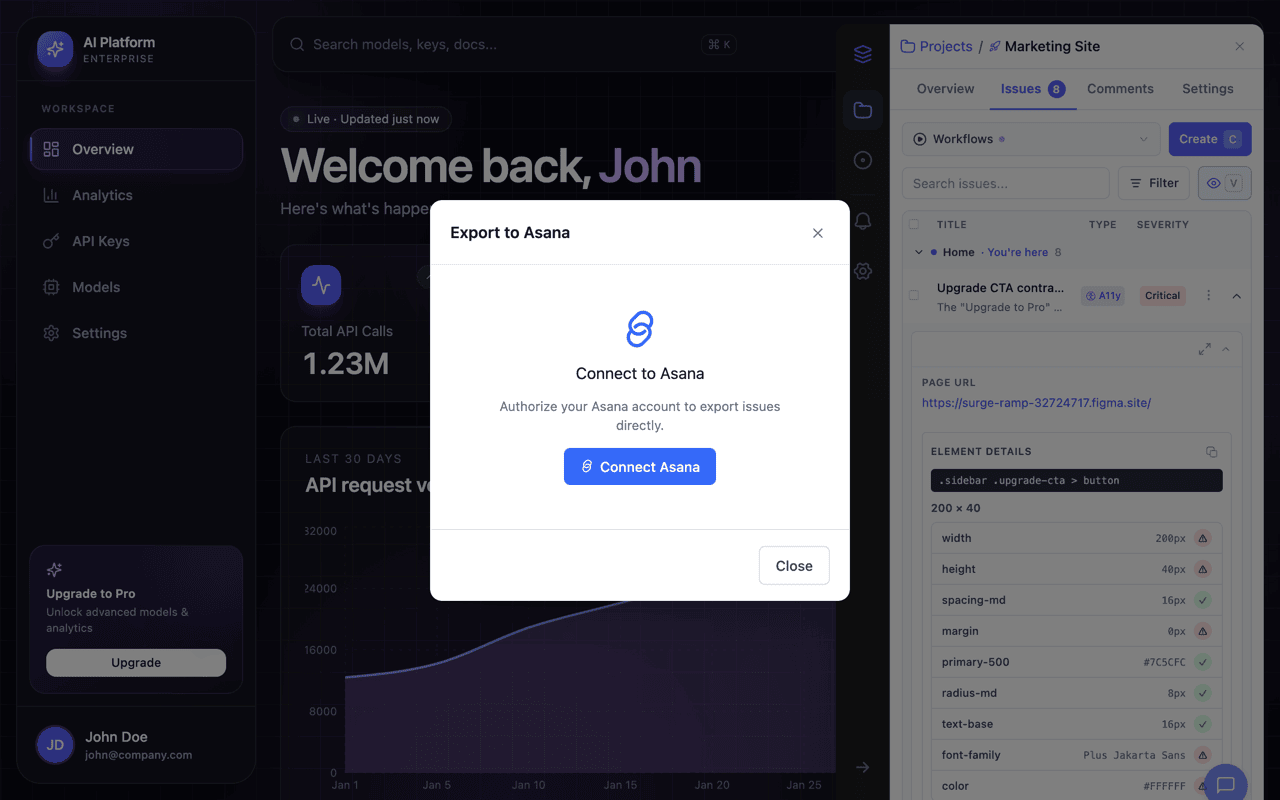This screenshot has width=1280, height=800.
Task: Open the gear icon in side strip
Action: click(863, 271)
